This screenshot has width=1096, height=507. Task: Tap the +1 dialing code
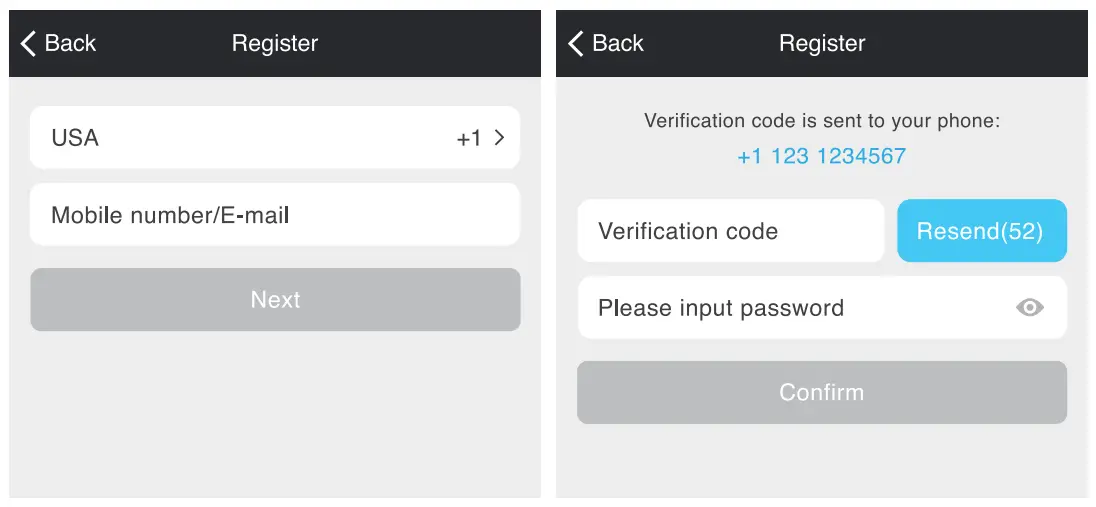(469, 139)
